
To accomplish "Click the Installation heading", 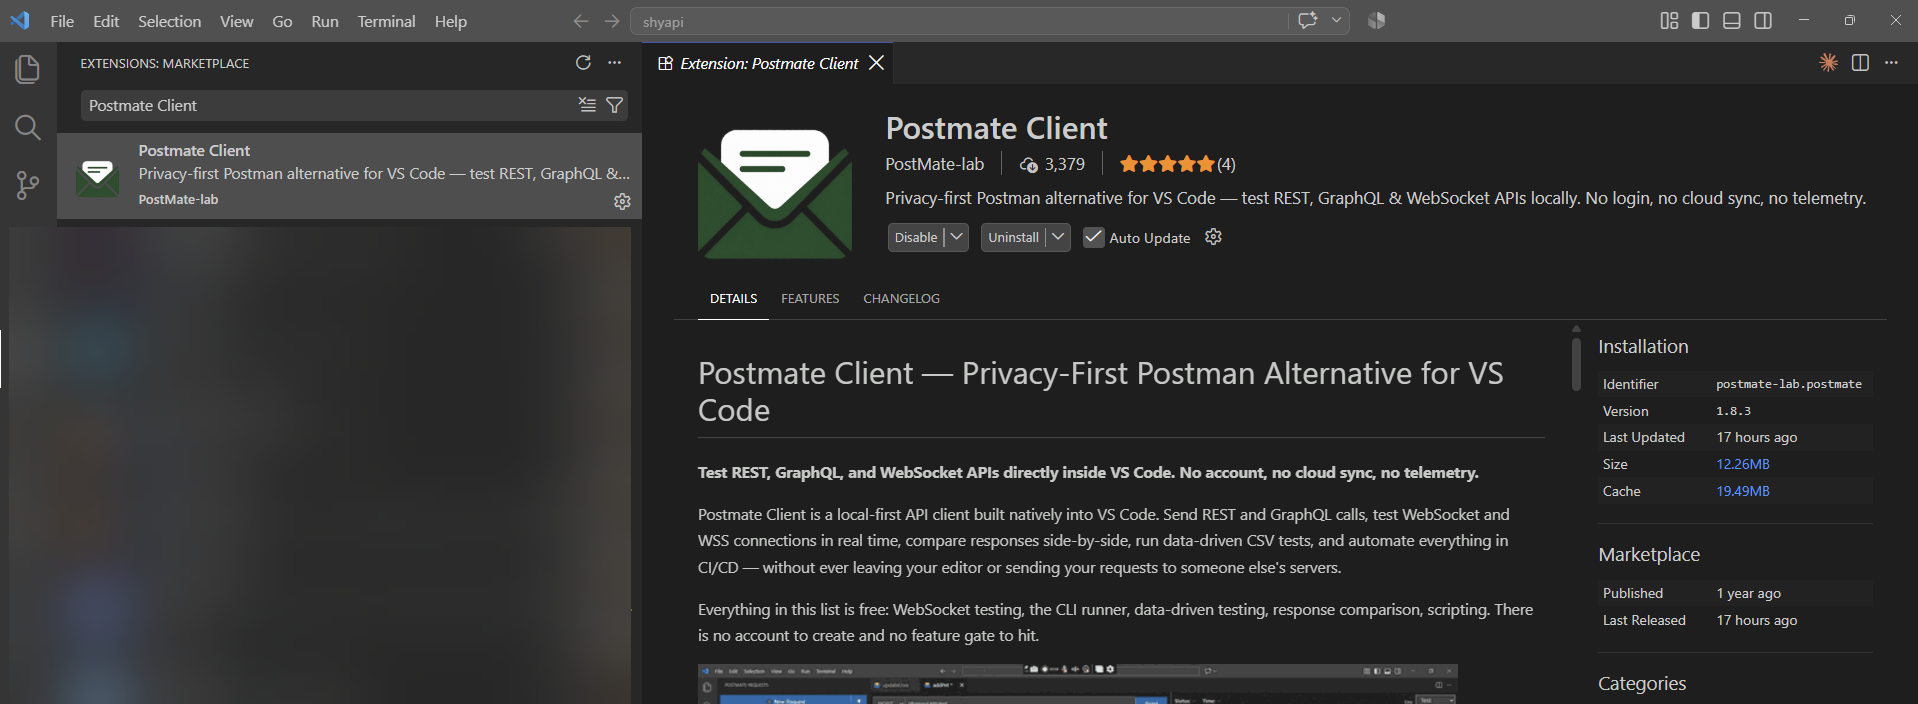I will click(x=1643, y=347).
